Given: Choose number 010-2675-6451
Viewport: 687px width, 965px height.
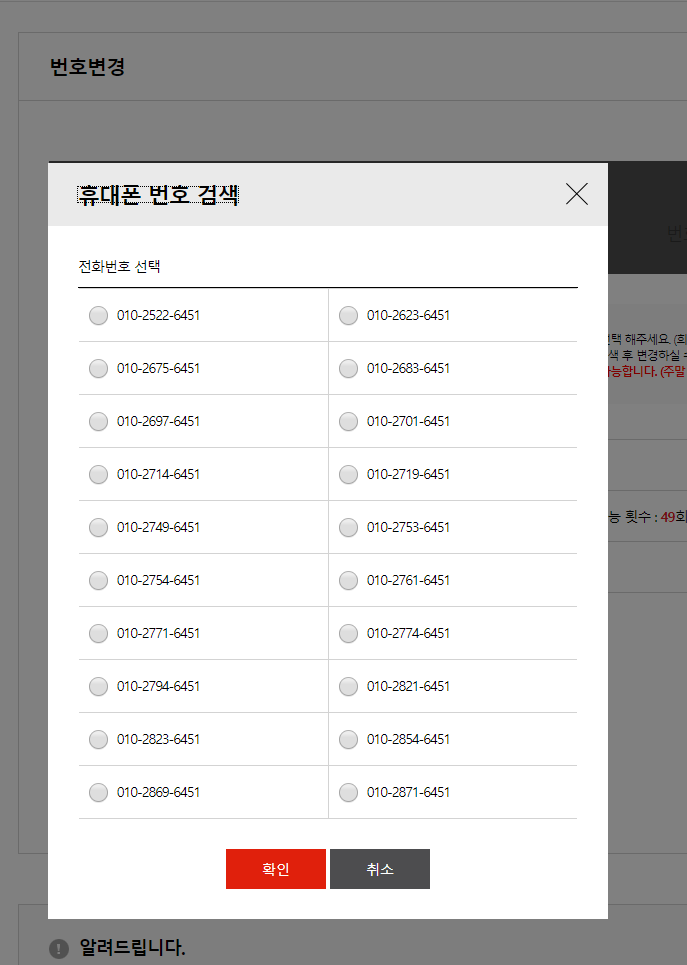Looking at the screenshot, I should click(x=99, y=369).
